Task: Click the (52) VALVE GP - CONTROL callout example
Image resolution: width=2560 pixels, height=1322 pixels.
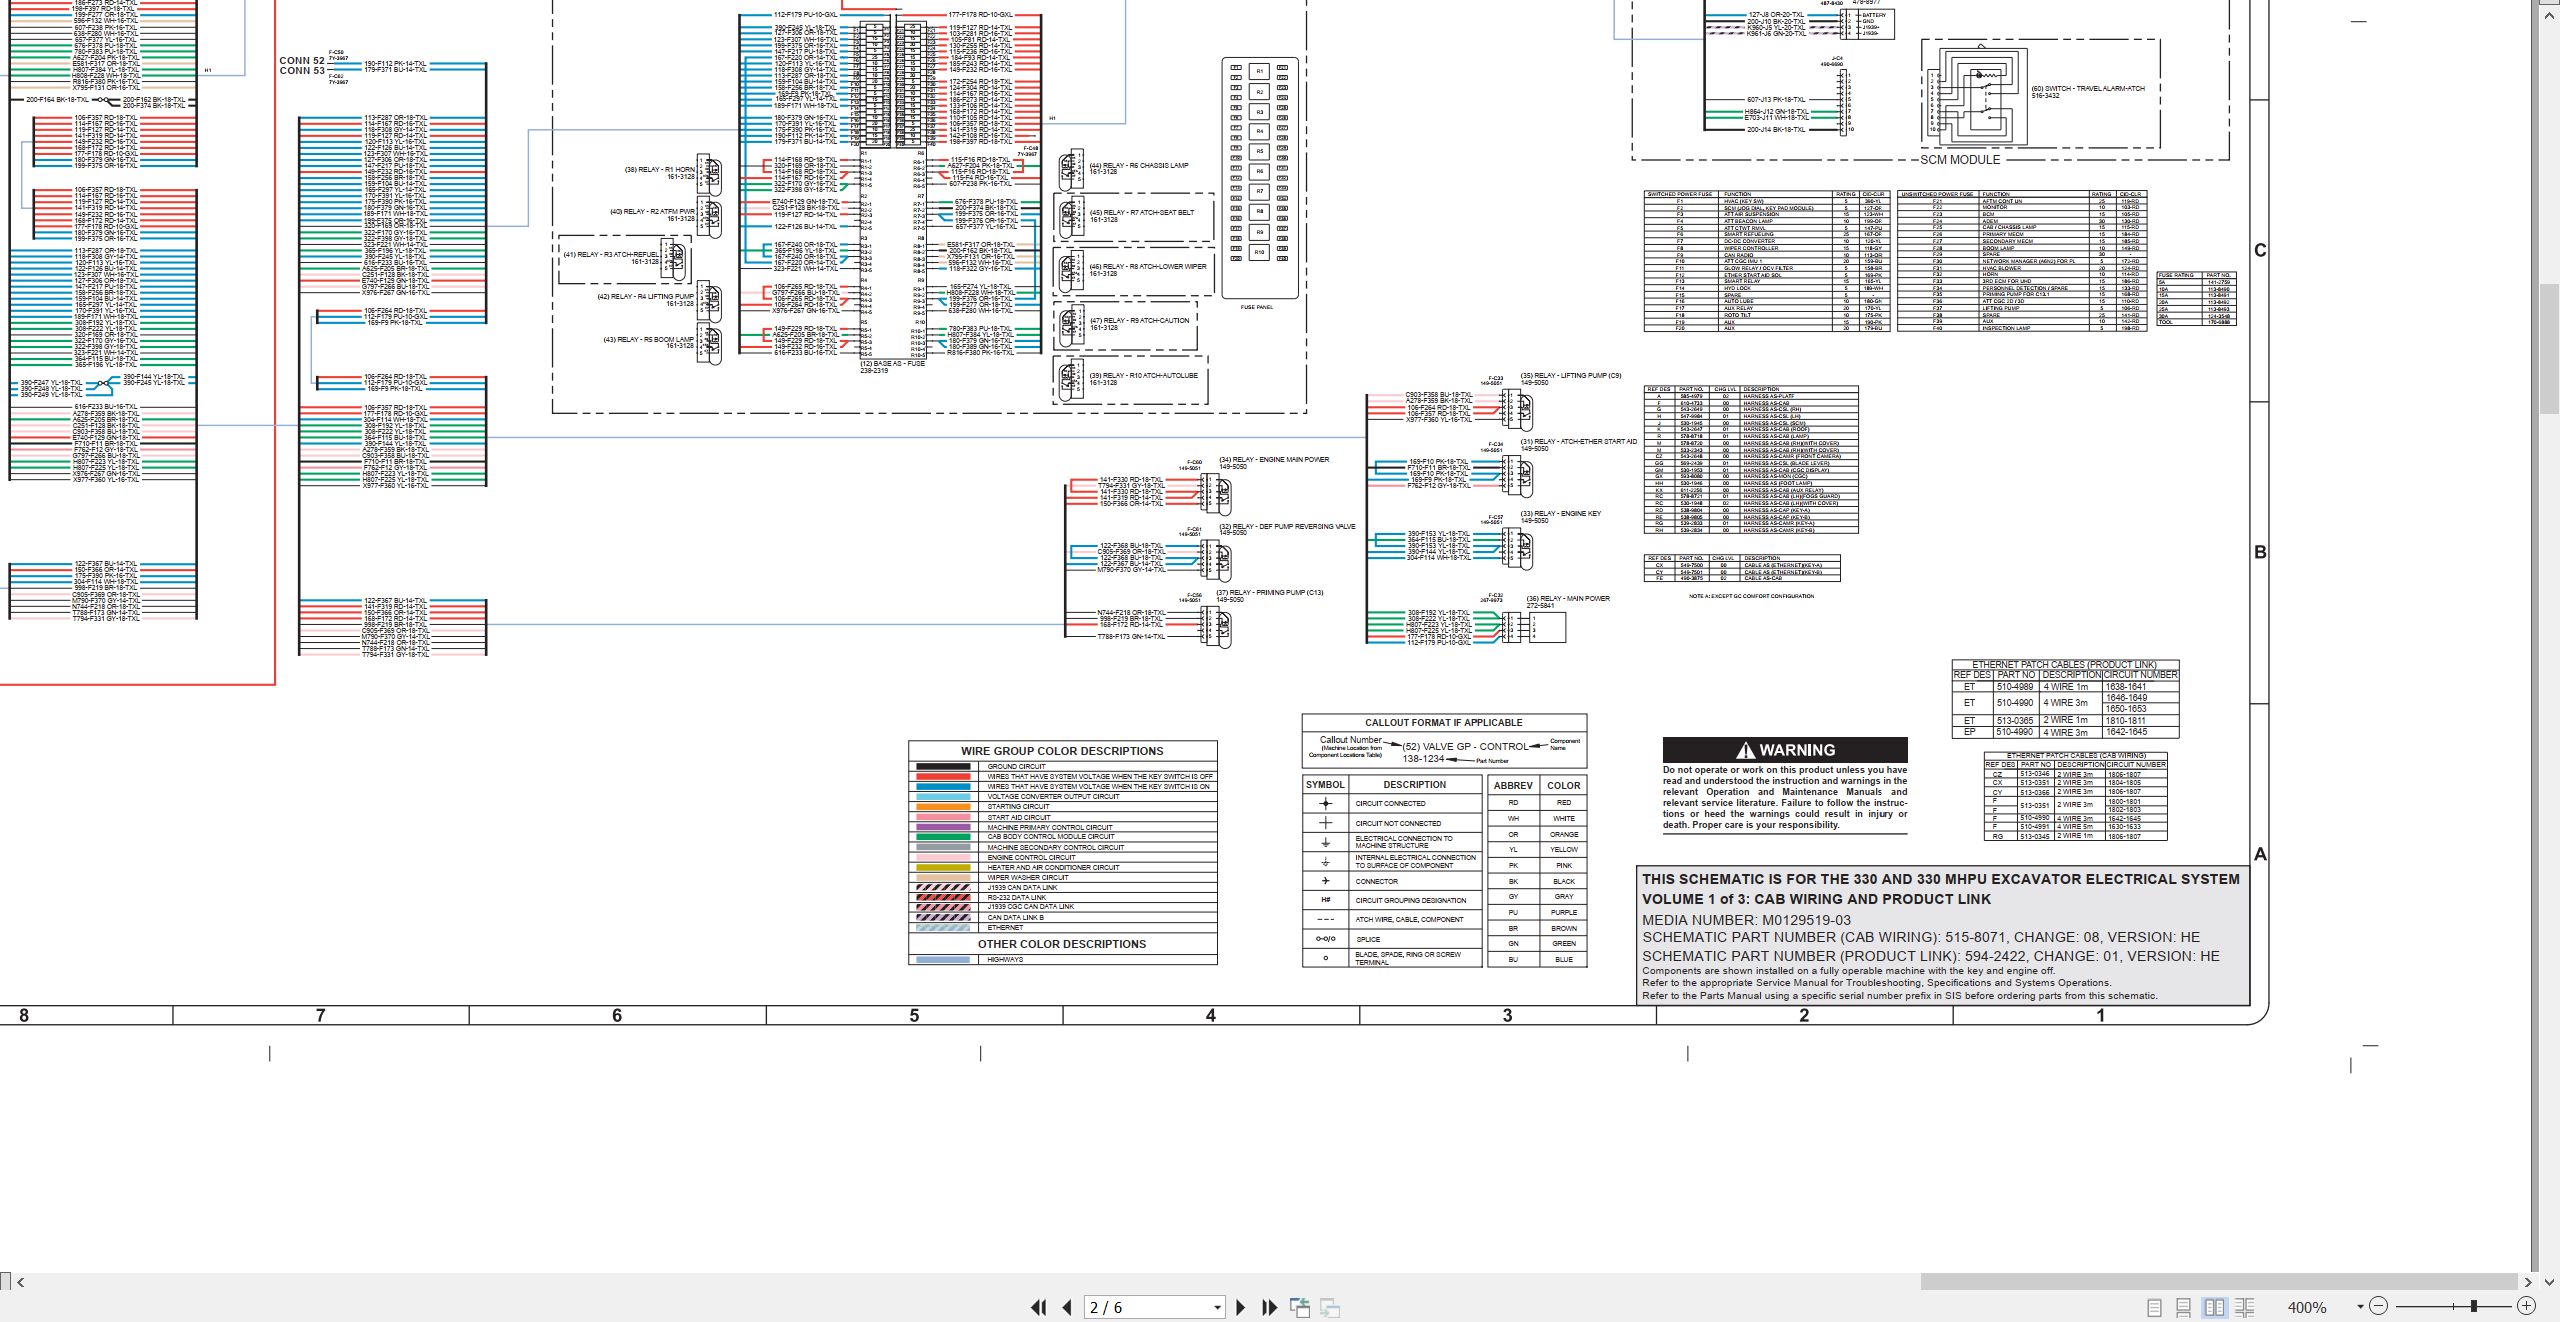Action: coord(1465,746)
